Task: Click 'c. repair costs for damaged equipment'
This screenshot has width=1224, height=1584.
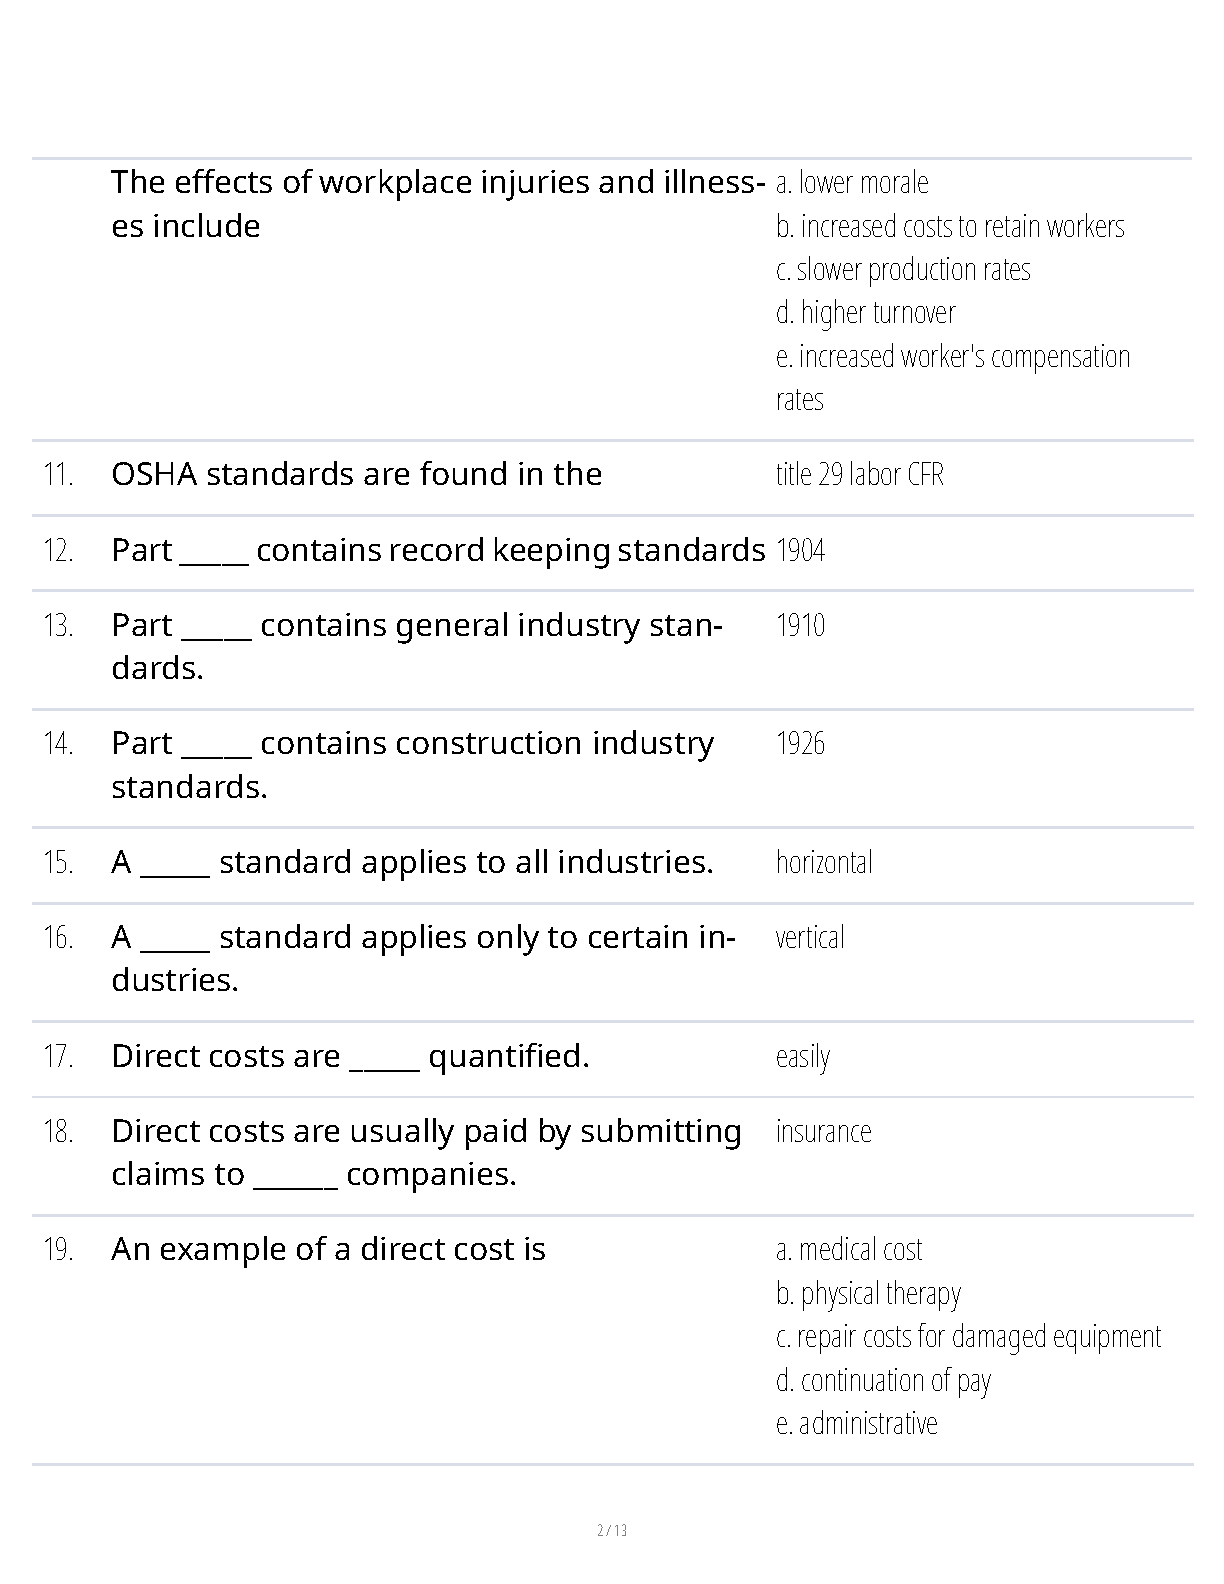Action: click(968, 1336)
